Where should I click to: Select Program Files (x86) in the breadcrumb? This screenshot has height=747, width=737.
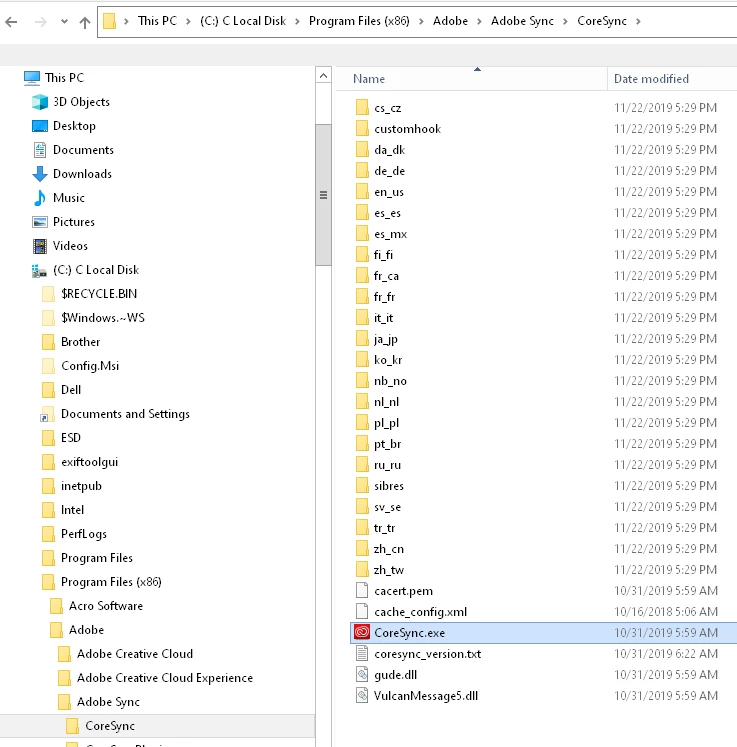coord(359,21)
